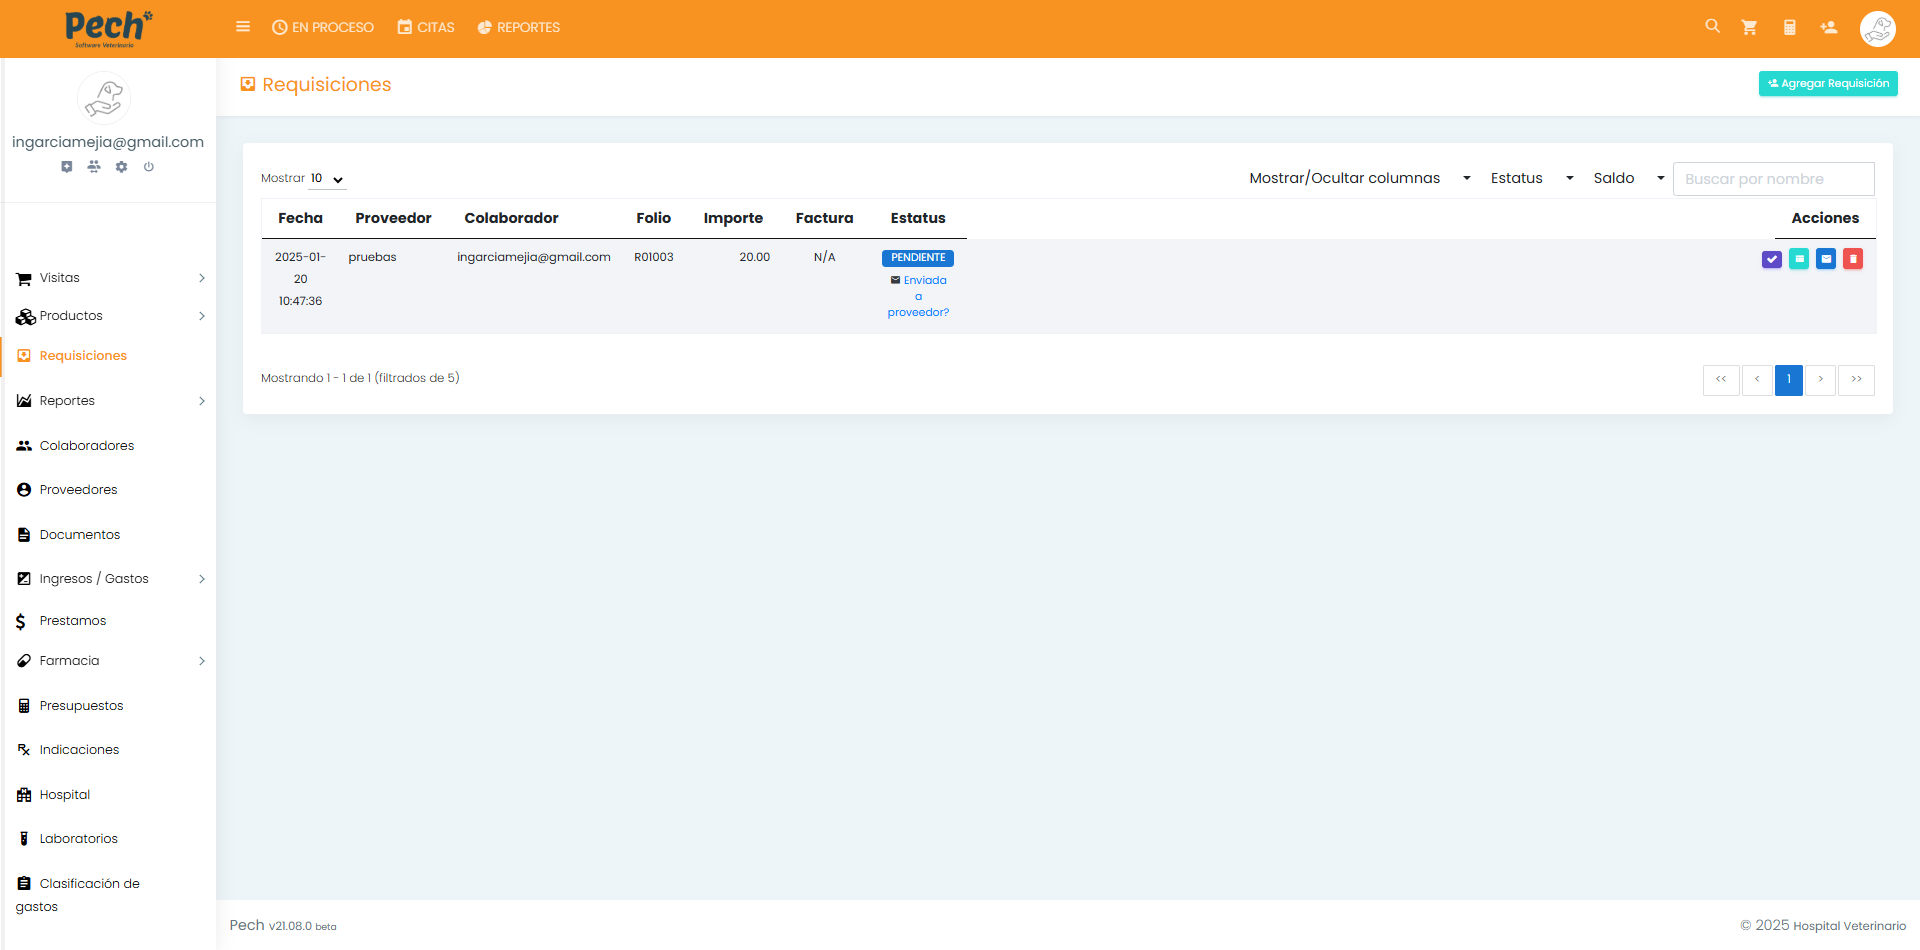
Task: Click the blue envelope send action icon
Action: pyautogui.click(x=1825, y=259)
